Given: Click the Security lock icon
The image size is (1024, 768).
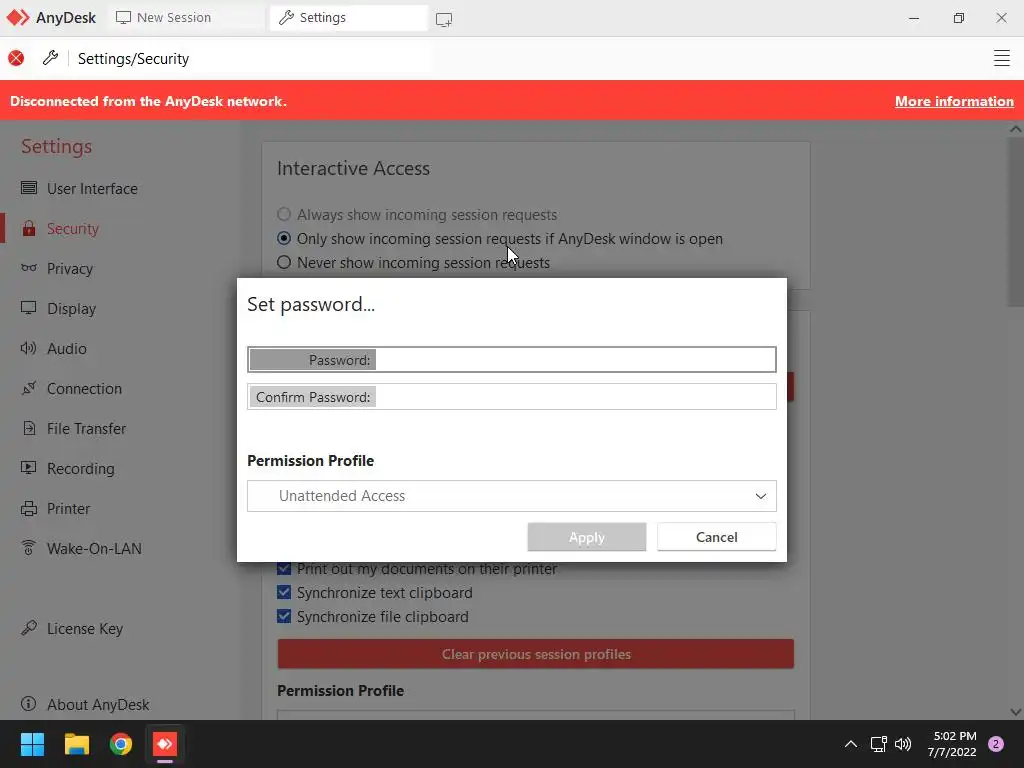Looking at the screenshot, I should [29, 228].
